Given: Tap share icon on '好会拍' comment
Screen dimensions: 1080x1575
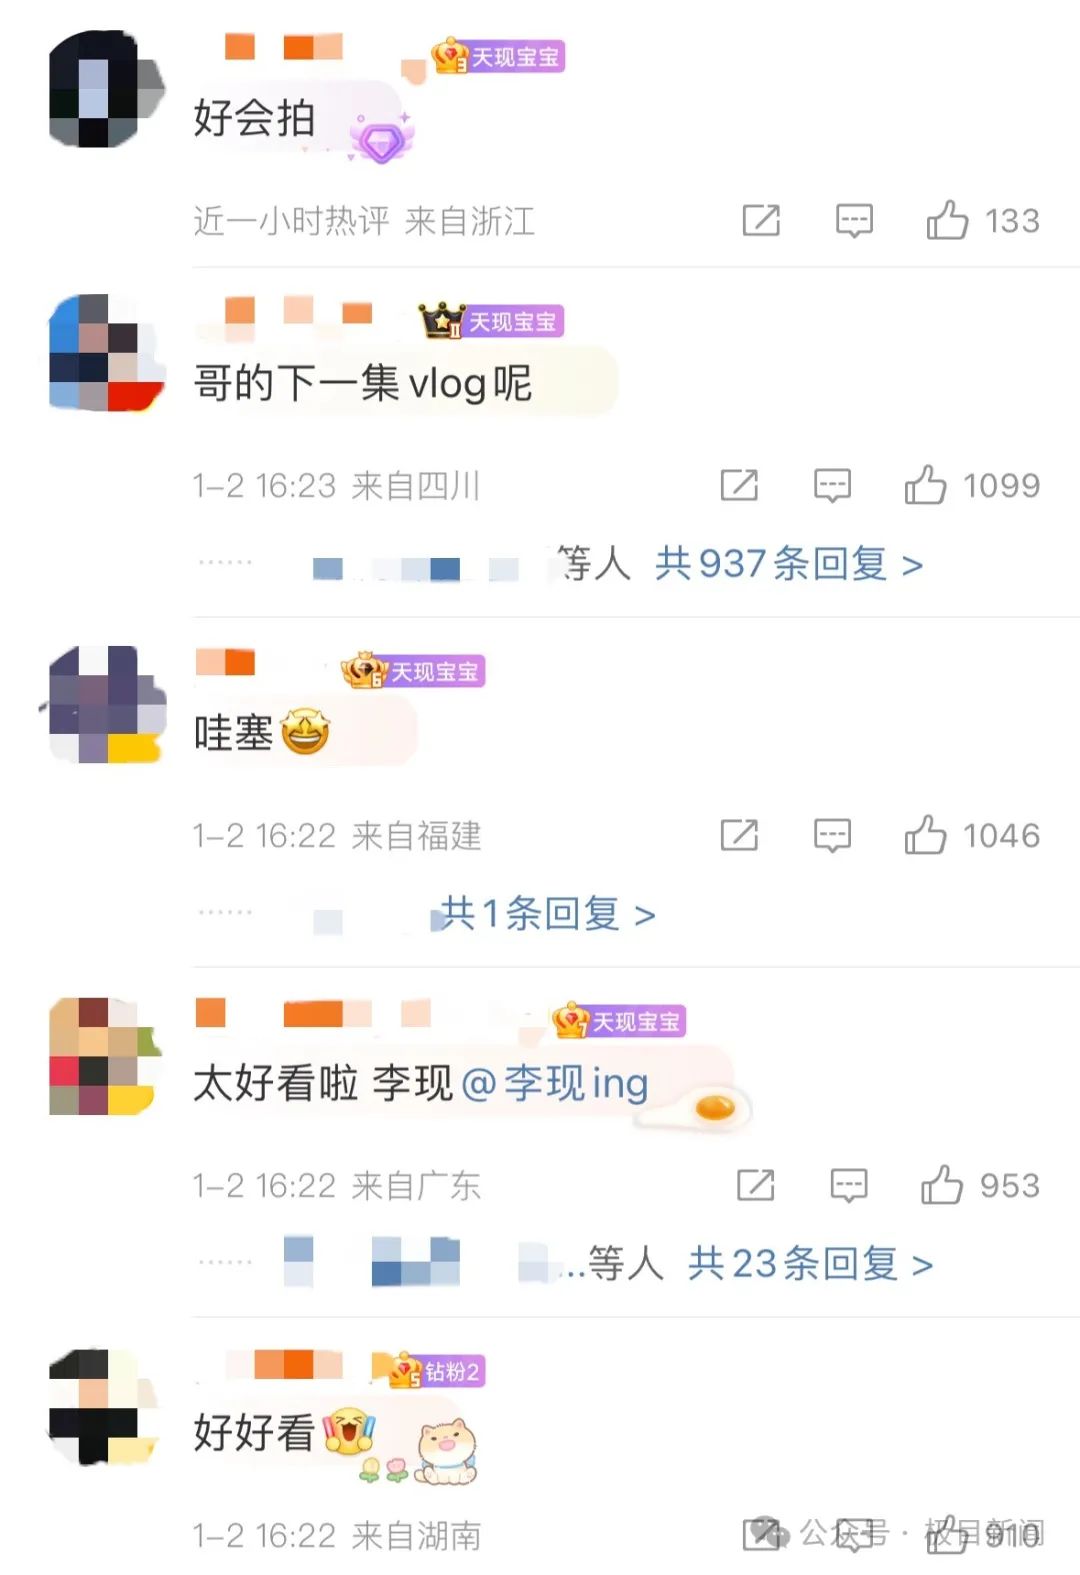Looking at the screenshot, I should coord(761,220).
